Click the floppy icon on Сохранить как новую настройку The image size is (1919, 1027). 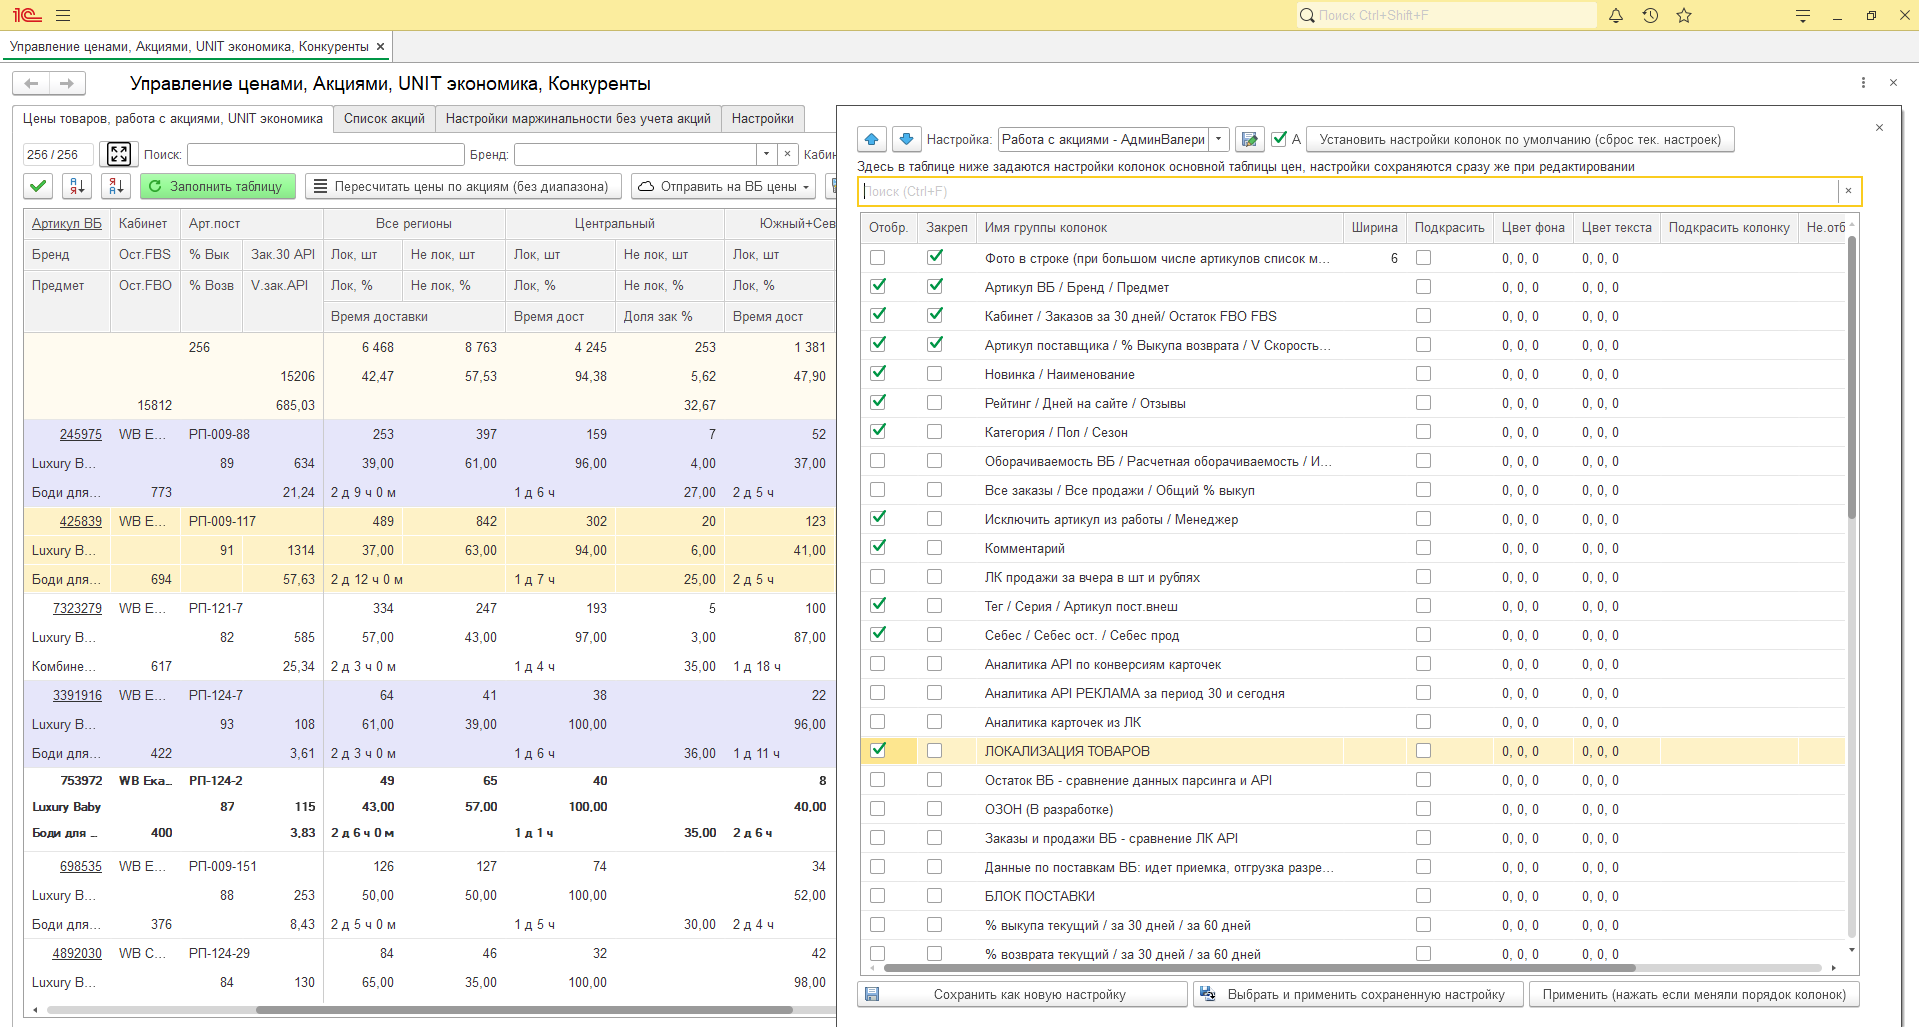pos(872,994)
